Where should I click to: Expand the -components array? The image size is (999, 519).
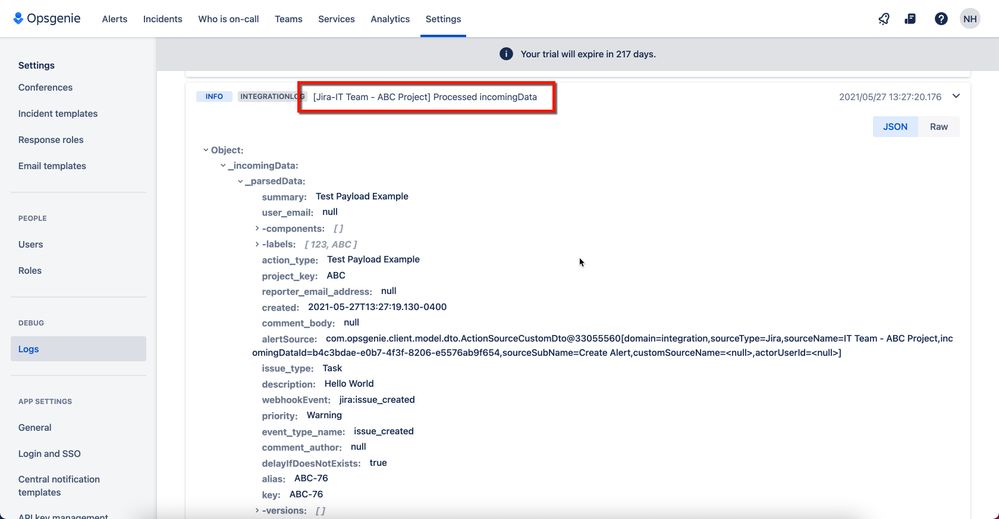click(257, 228)
